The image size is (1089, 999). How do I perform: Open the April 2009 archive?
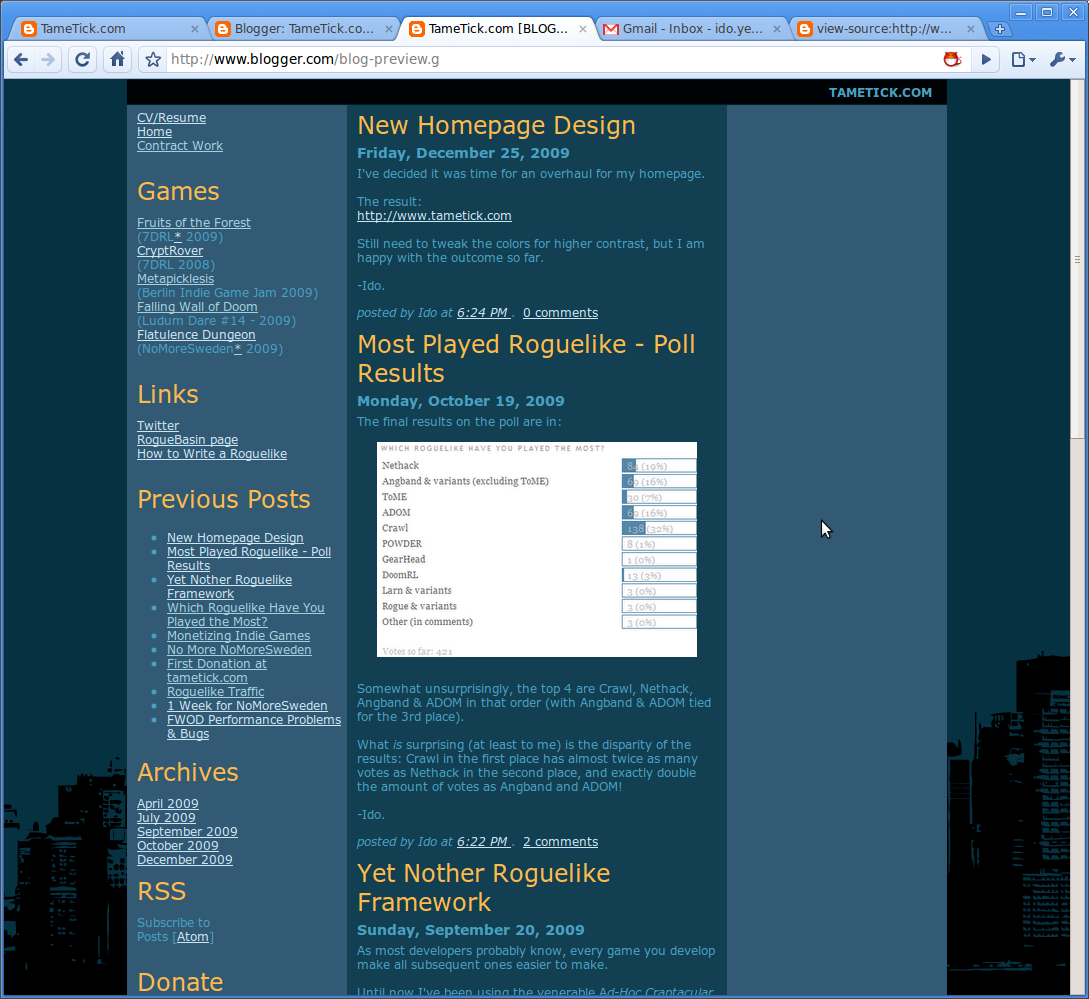pyautogui.click(x=167, y=804)
